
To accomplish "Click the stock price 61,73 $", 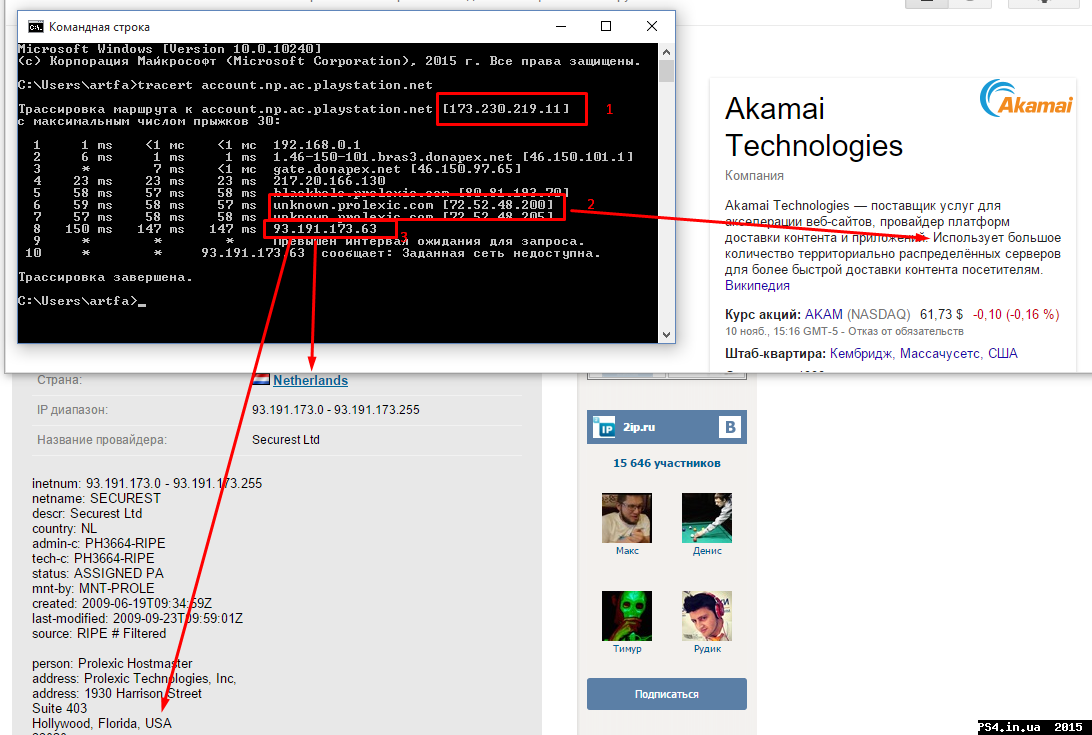I will click(x=941, y=314).
